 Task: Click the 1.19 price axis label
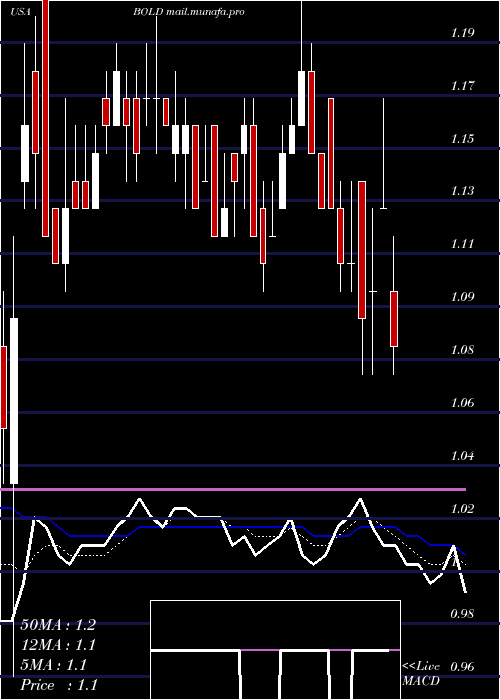pos(462,33)
